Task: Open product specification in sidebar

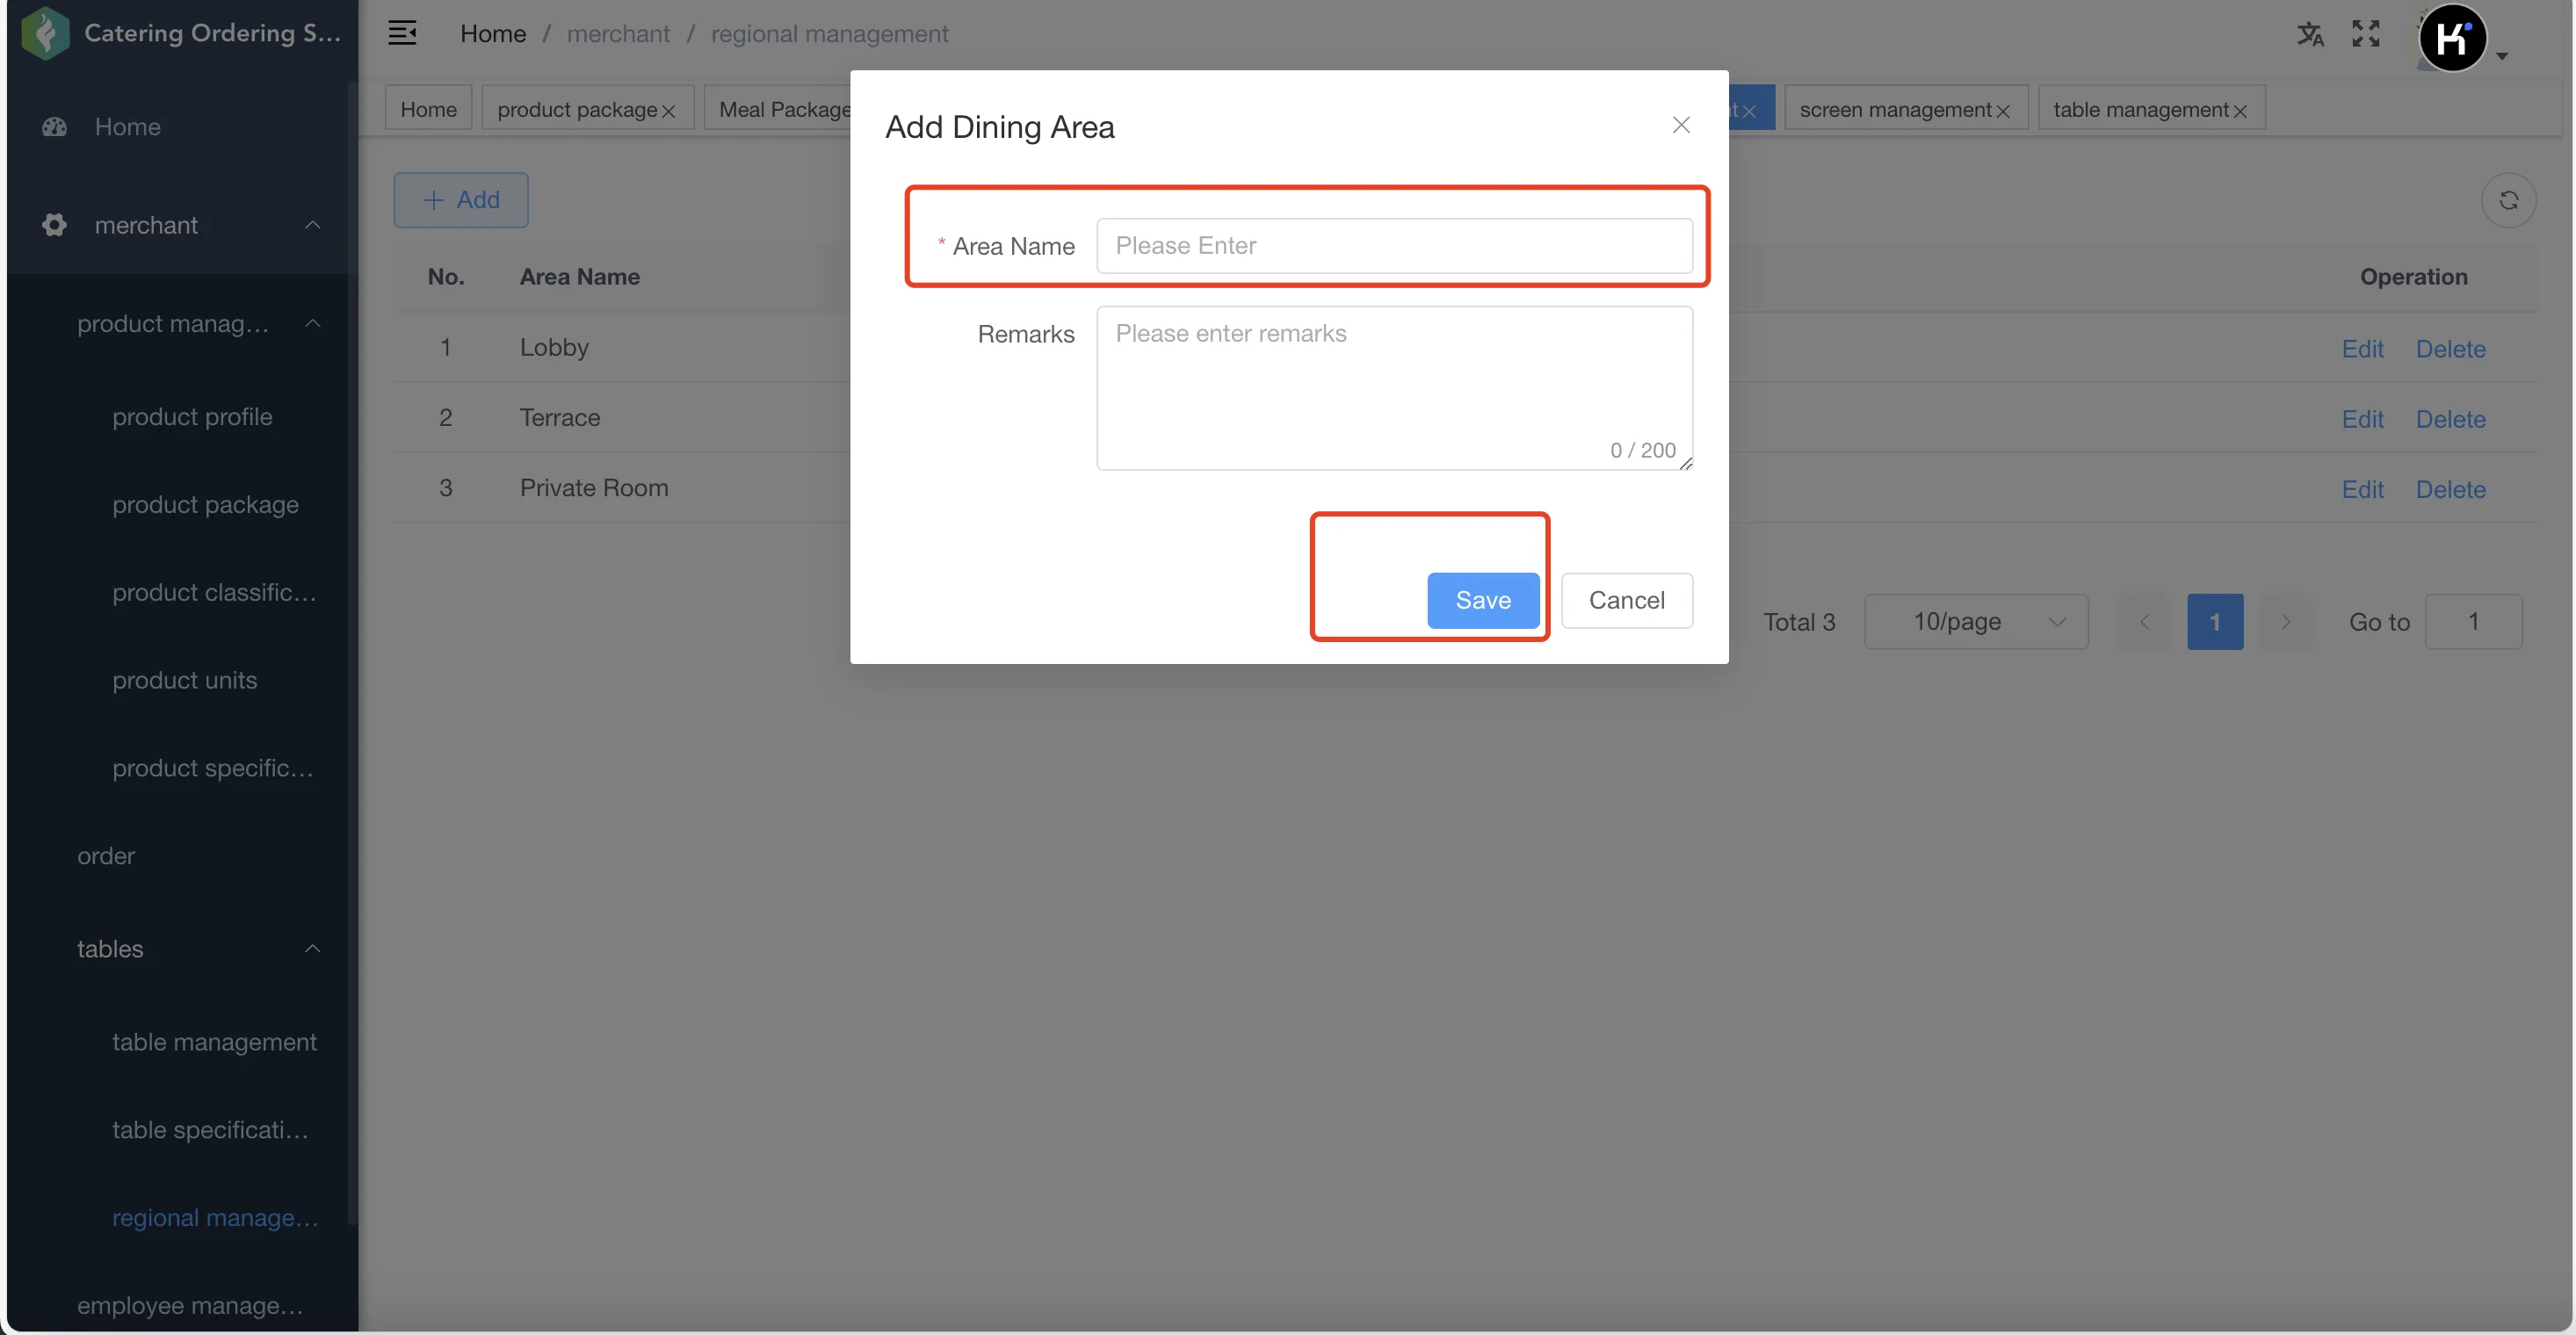Action: (x=213, y=769)
